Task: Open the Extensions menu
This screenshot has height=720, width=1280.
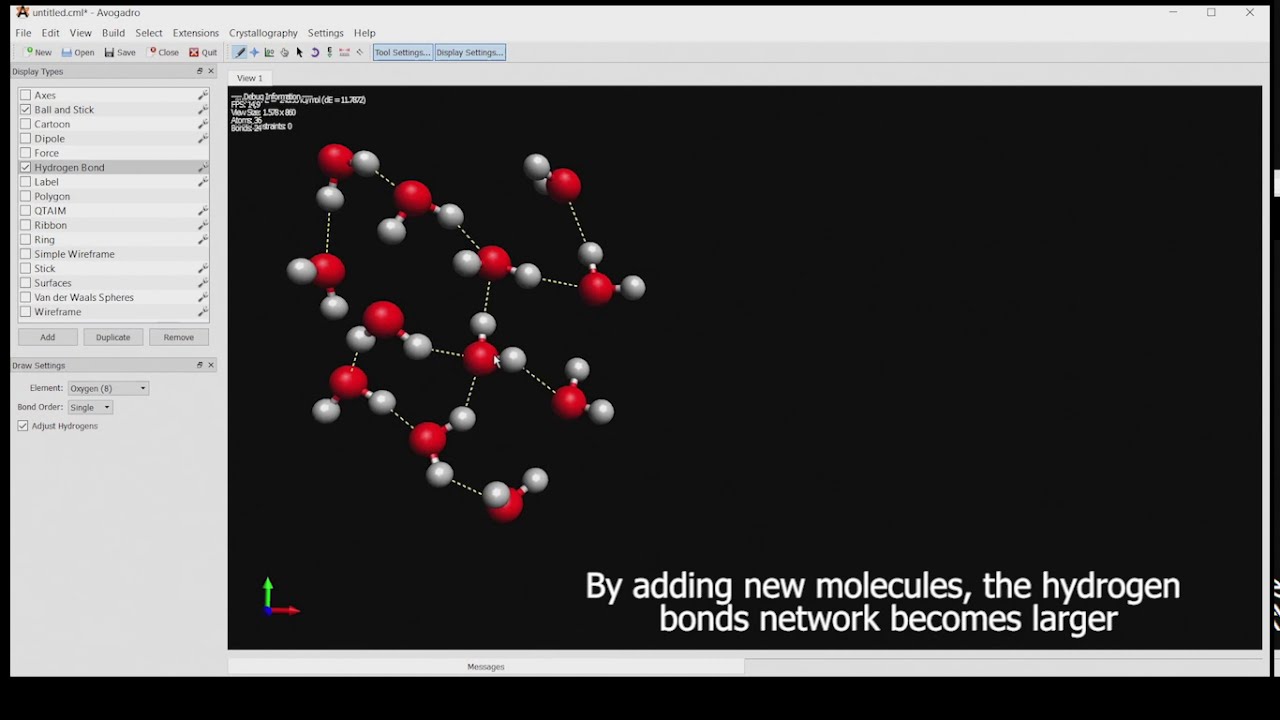Action: click(x=195, y=33)
